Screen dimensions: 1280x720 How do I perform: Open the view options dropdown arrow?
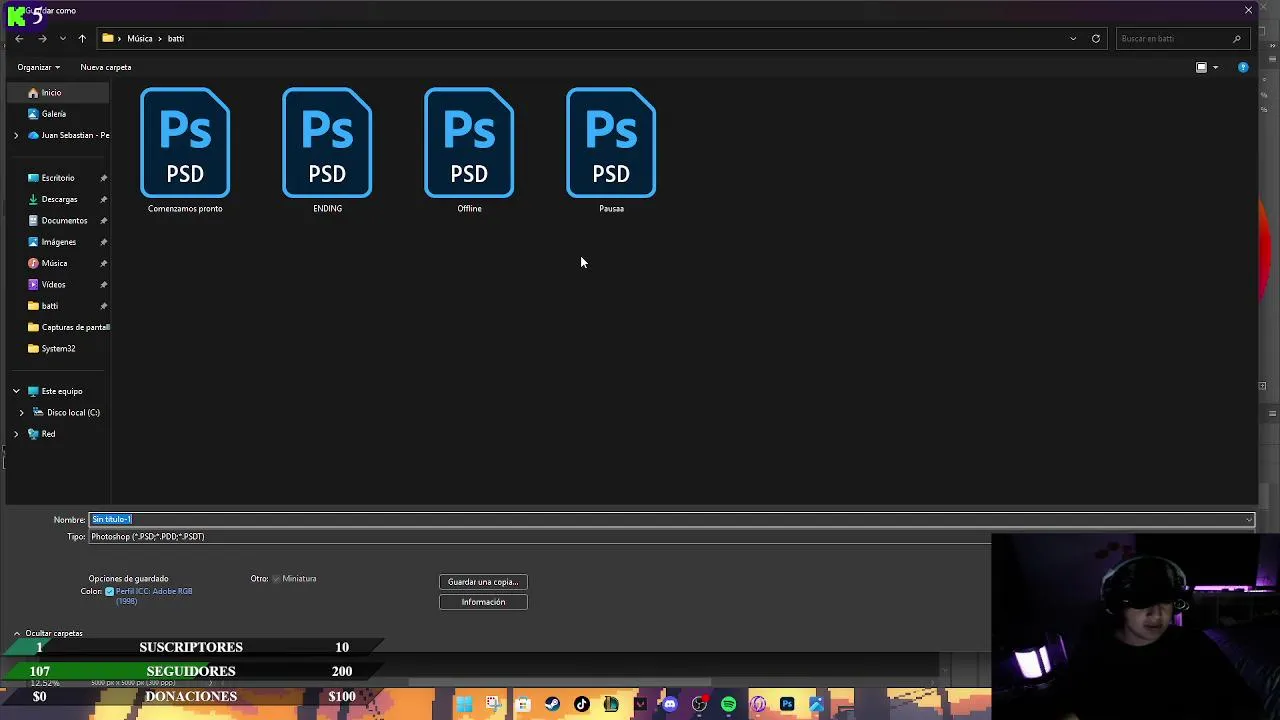1215,67
